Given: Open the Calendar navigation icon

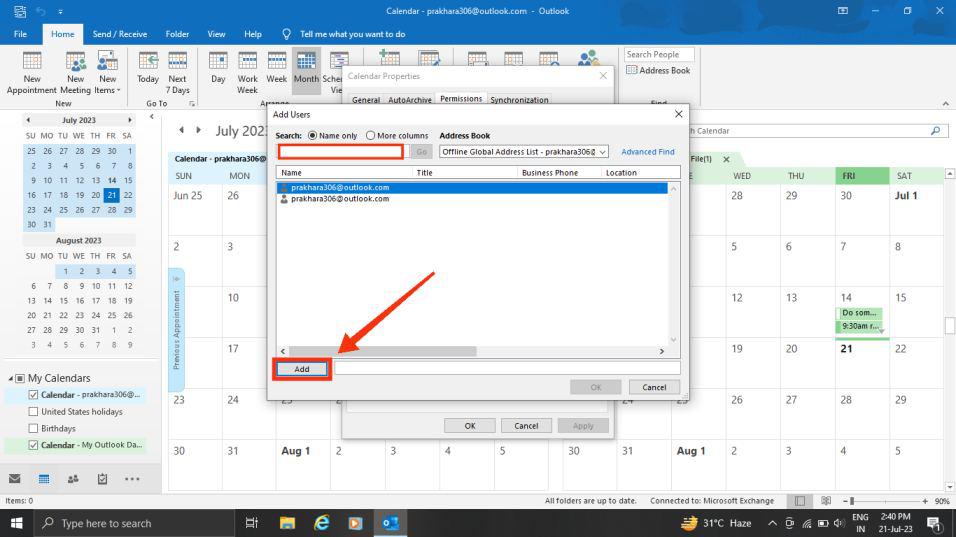Looking at the screenshot, I should 44,479.
